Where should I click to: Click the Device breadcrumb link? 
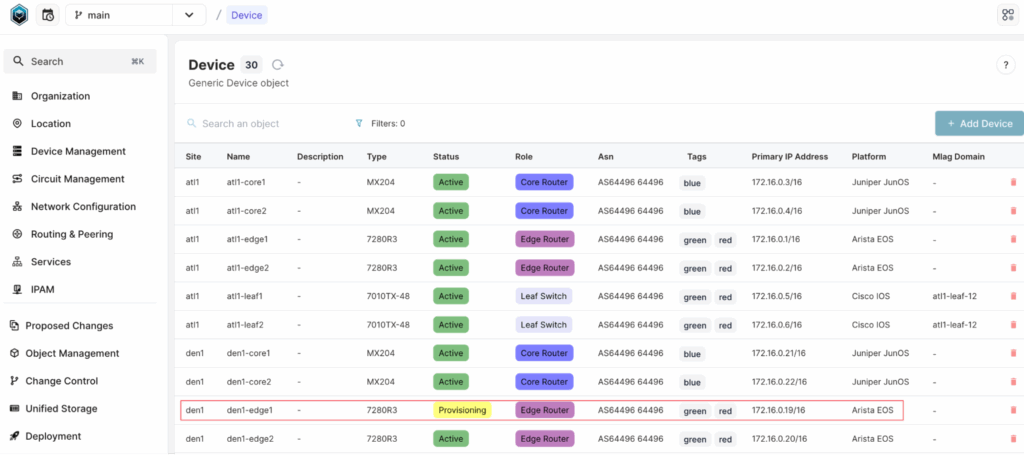[x=247, y=15]
